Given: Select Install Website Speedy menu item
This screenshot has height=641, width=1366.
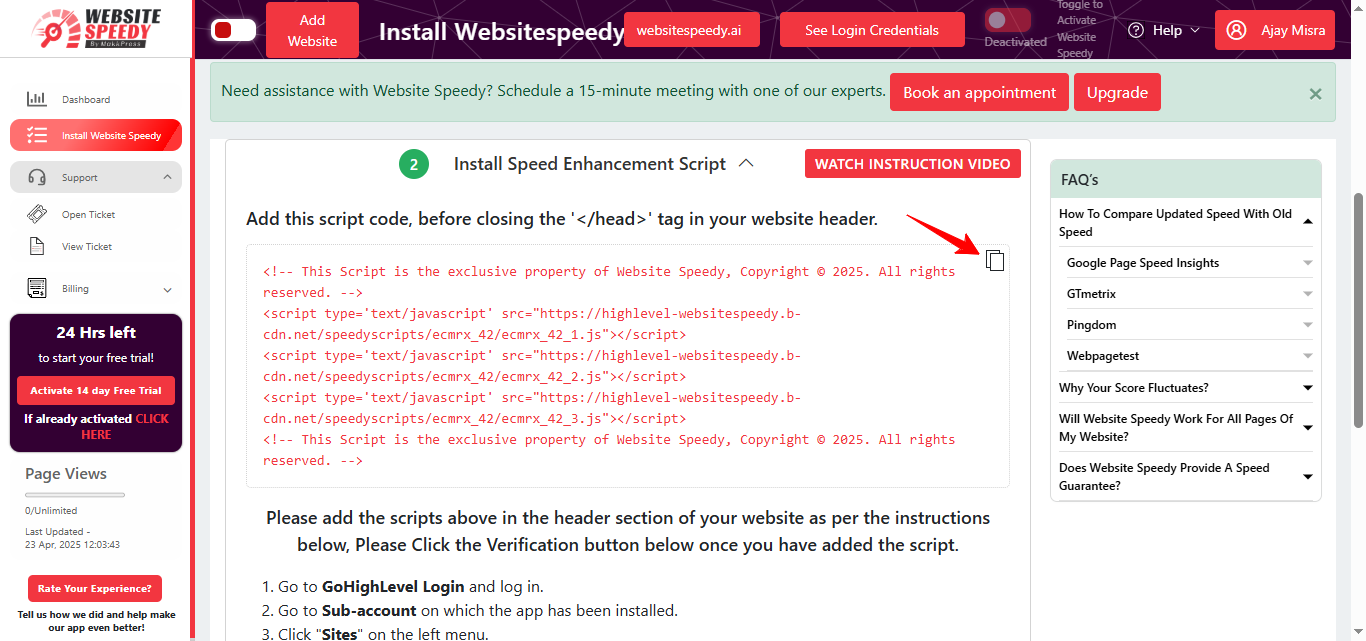Looking at the screenshot, I should pyautogui.click(x=96, y=135).
